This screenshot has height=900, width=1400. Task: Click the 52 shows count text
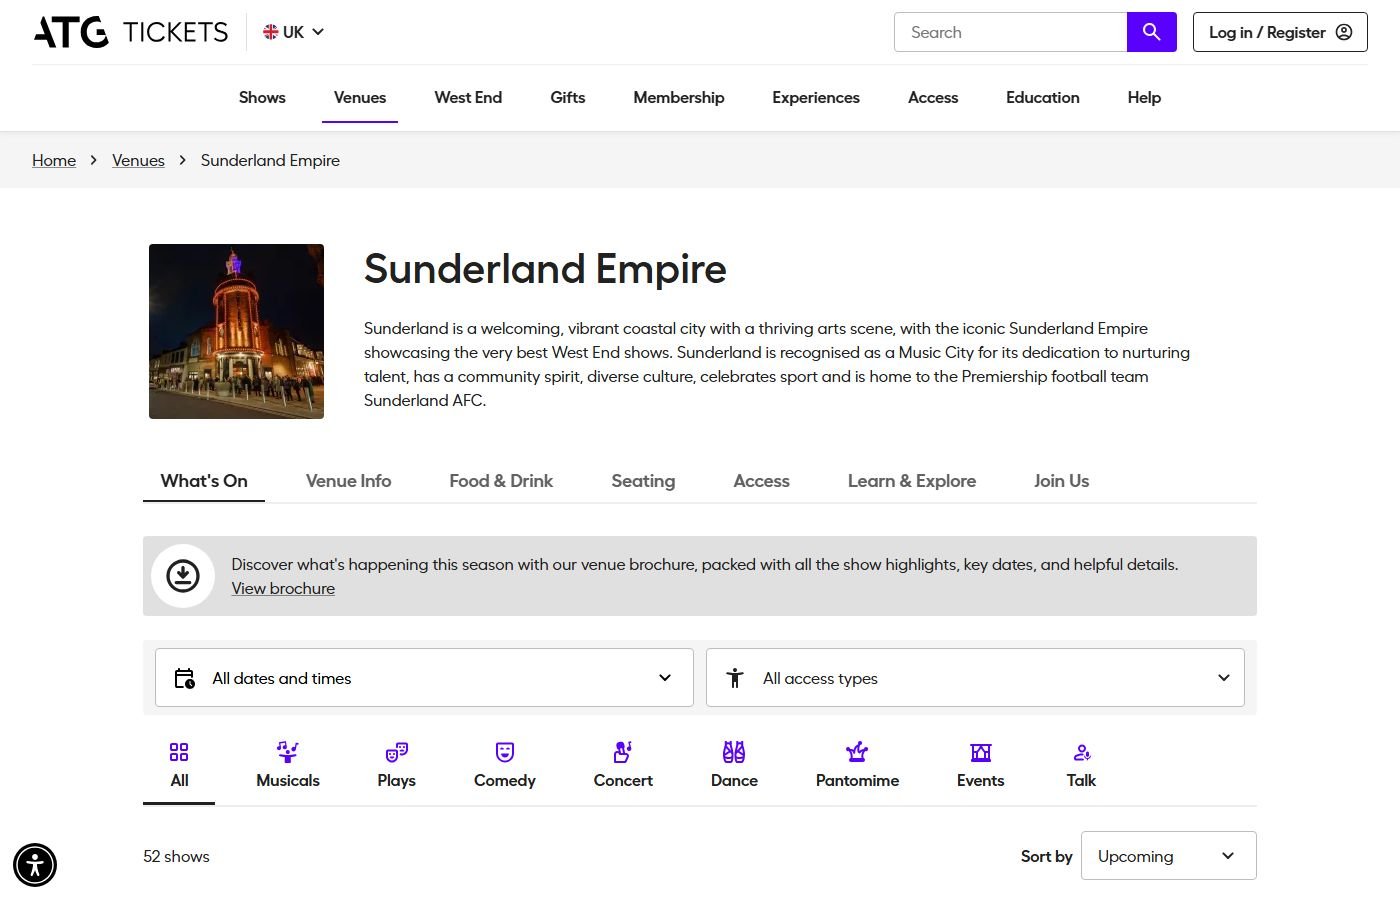point(176,856)
